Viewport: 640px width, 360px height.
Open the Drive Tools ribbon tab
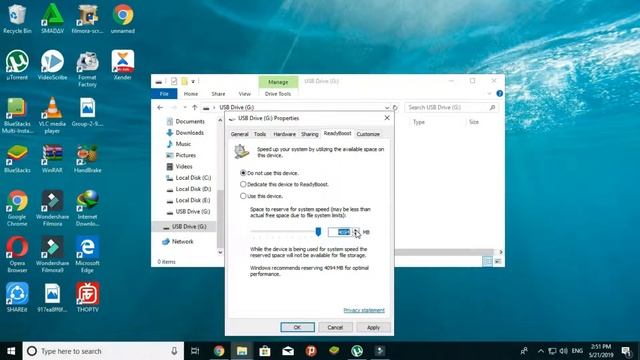(278, 94)
